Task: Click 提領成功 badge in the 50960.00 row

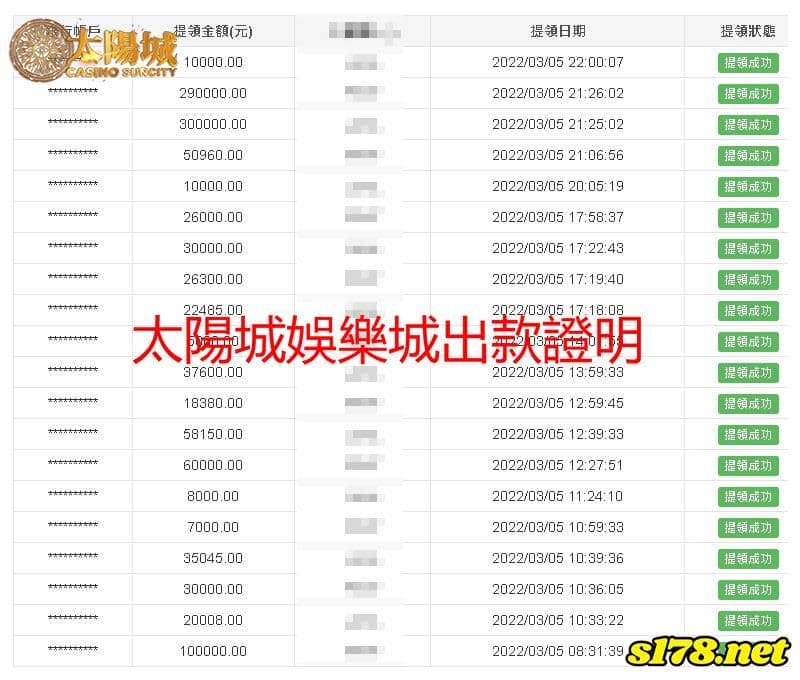Action: (x=748, y=156)
